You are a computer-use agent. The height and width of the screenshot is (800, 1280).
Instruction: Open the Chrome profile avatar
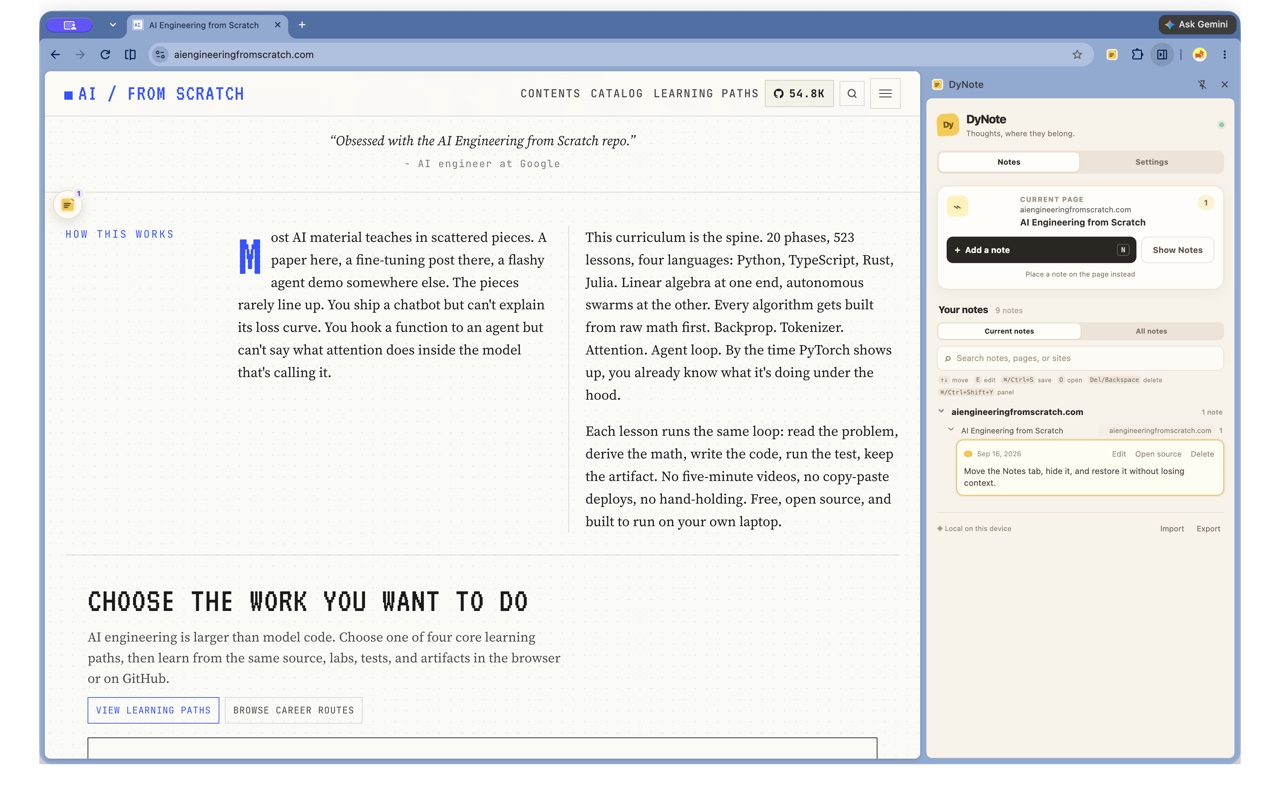1199,55
